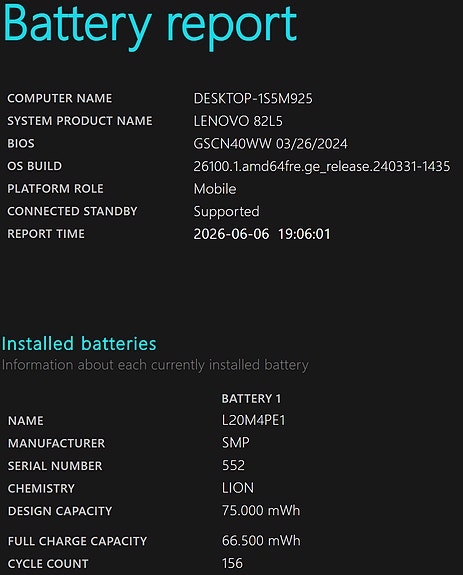The image size is (463, 575).
Task: Click the DESIGN CAPACITY row label
Action: click(x=60, y=511)
